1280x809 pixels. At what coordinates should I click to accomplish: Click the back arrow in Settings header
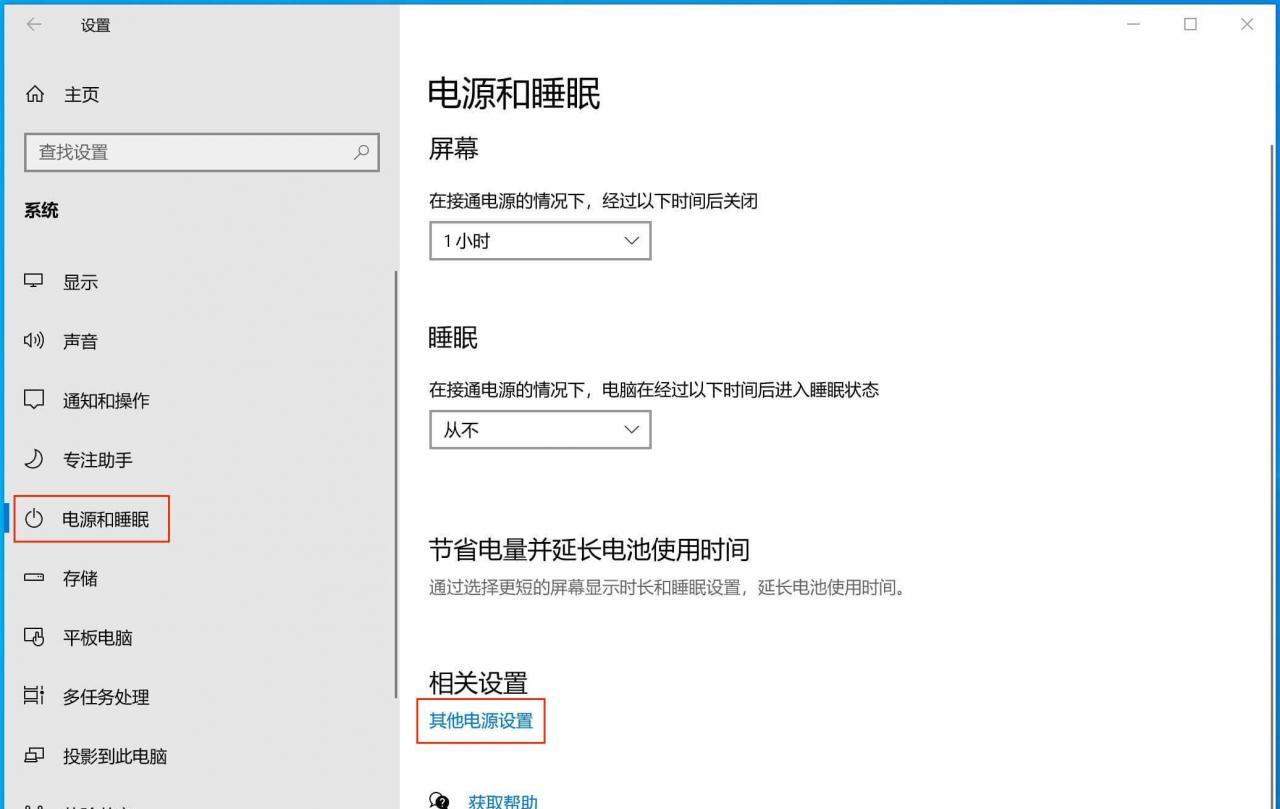coord(34,25)
